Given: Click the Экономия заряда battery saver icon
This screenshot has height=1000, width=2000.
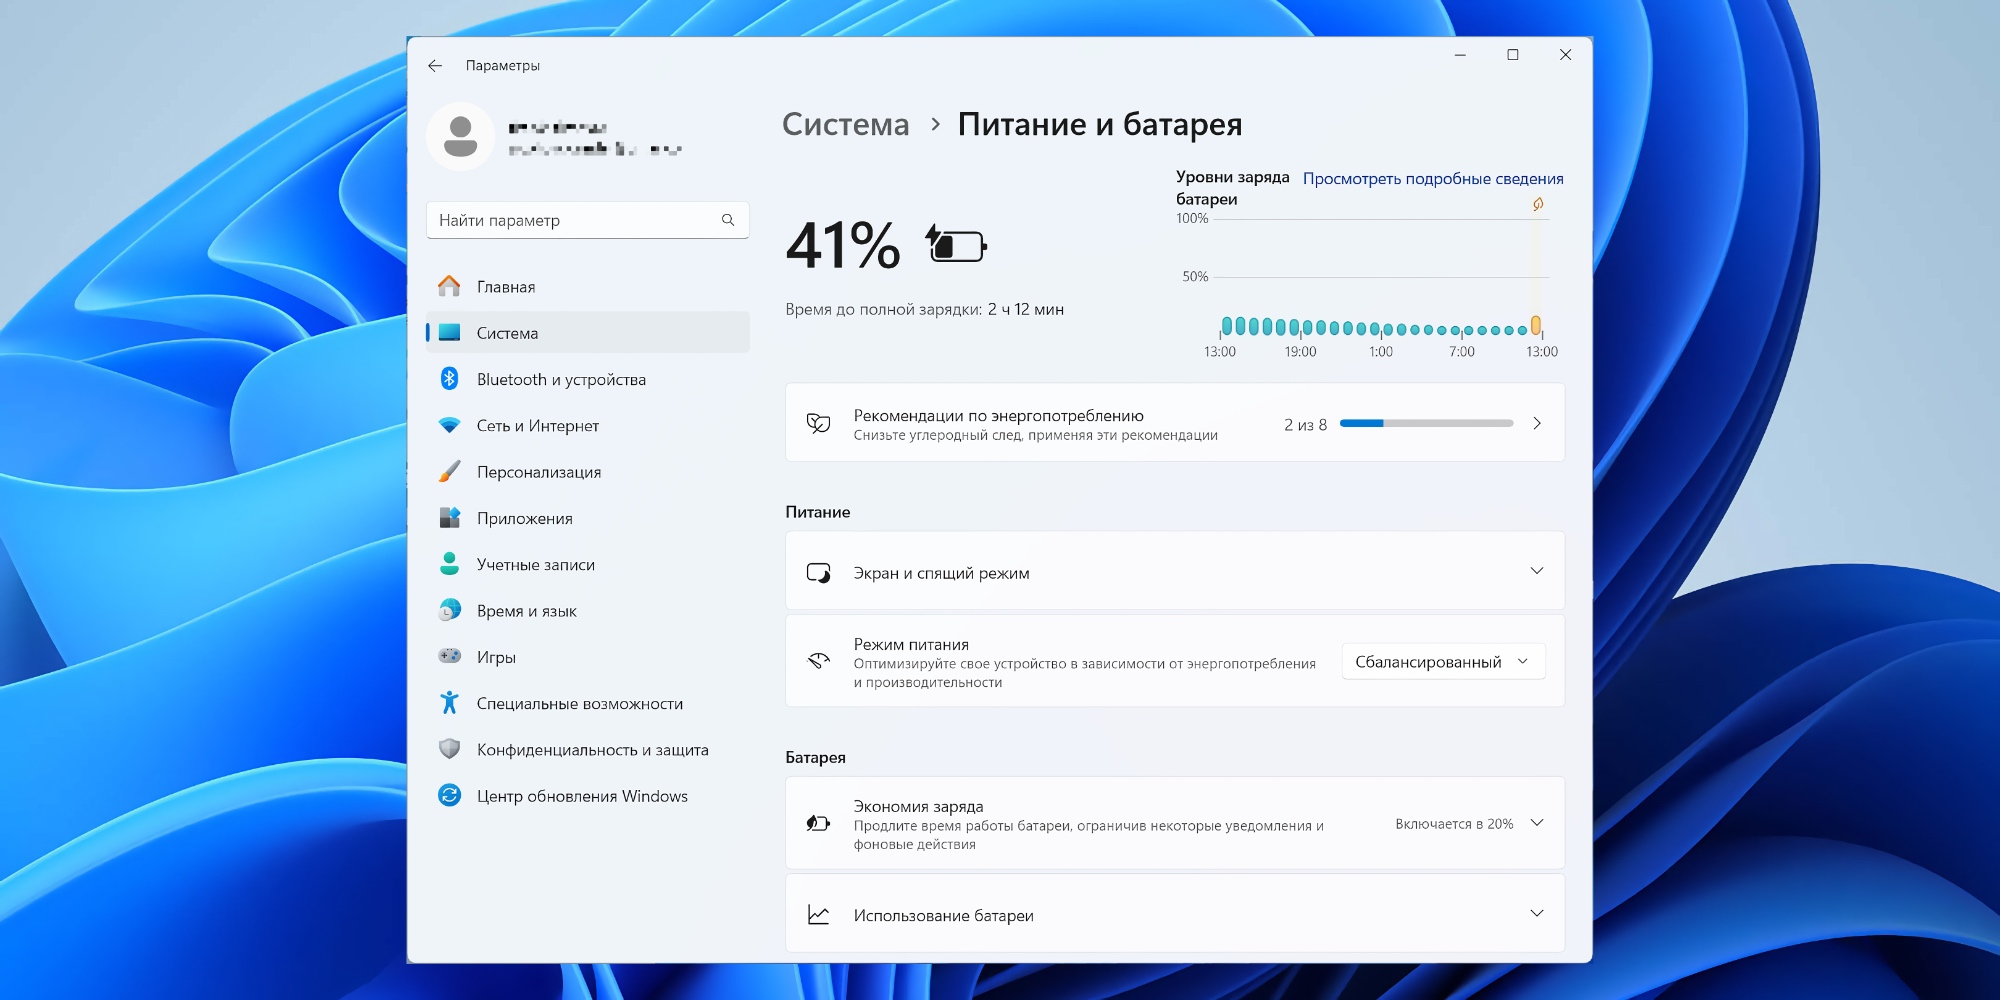Looking at the screenshot, I should click(x=818, y=823).
